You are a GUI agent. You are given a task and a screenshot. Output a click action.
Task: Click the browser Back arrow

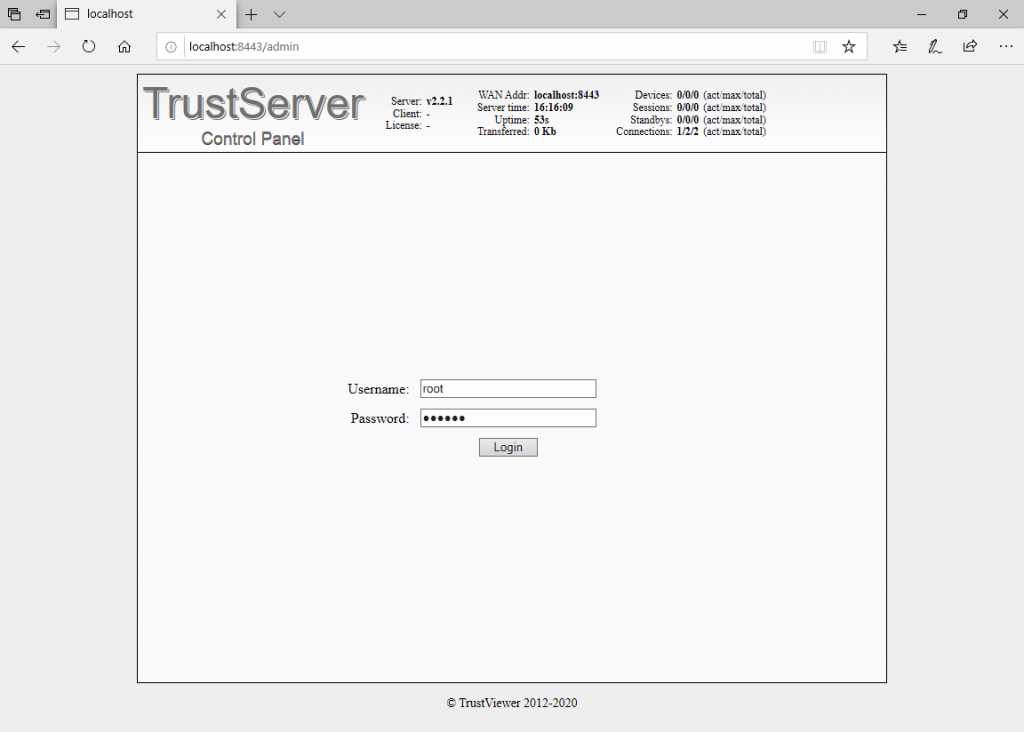18,46
